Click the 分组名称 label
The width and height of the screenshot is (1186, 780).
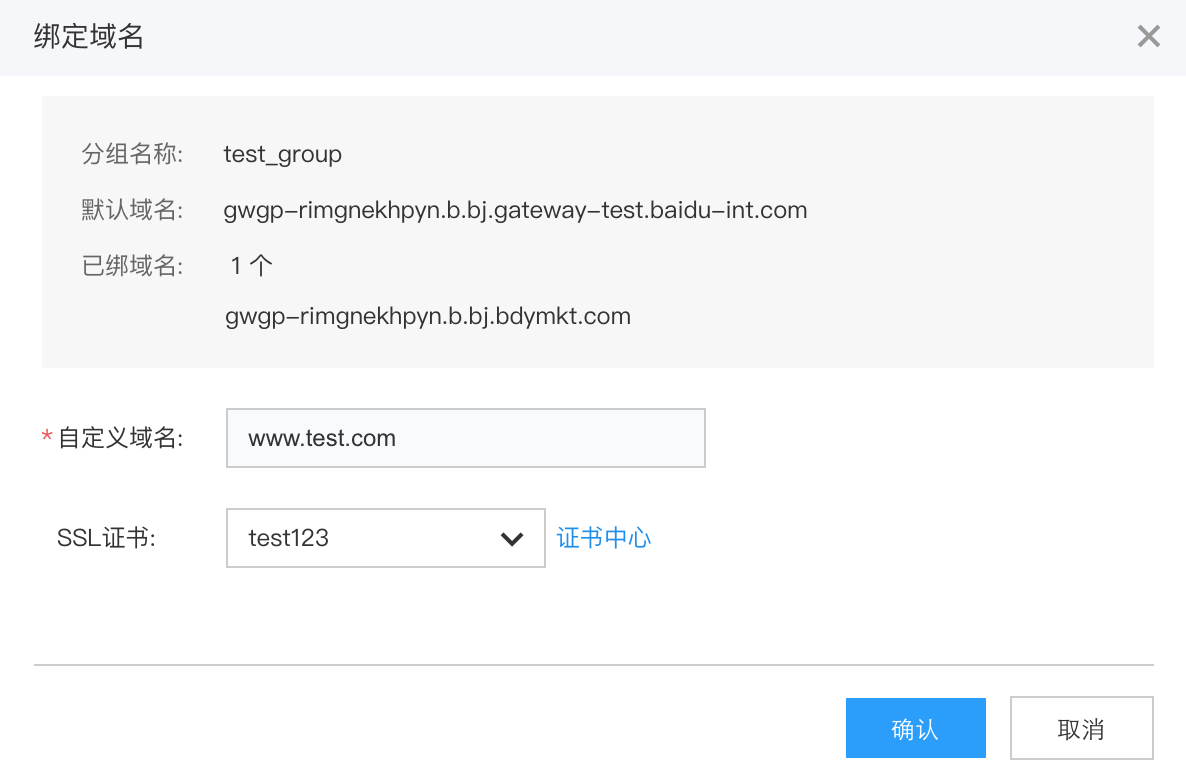[x=132, y=155]
